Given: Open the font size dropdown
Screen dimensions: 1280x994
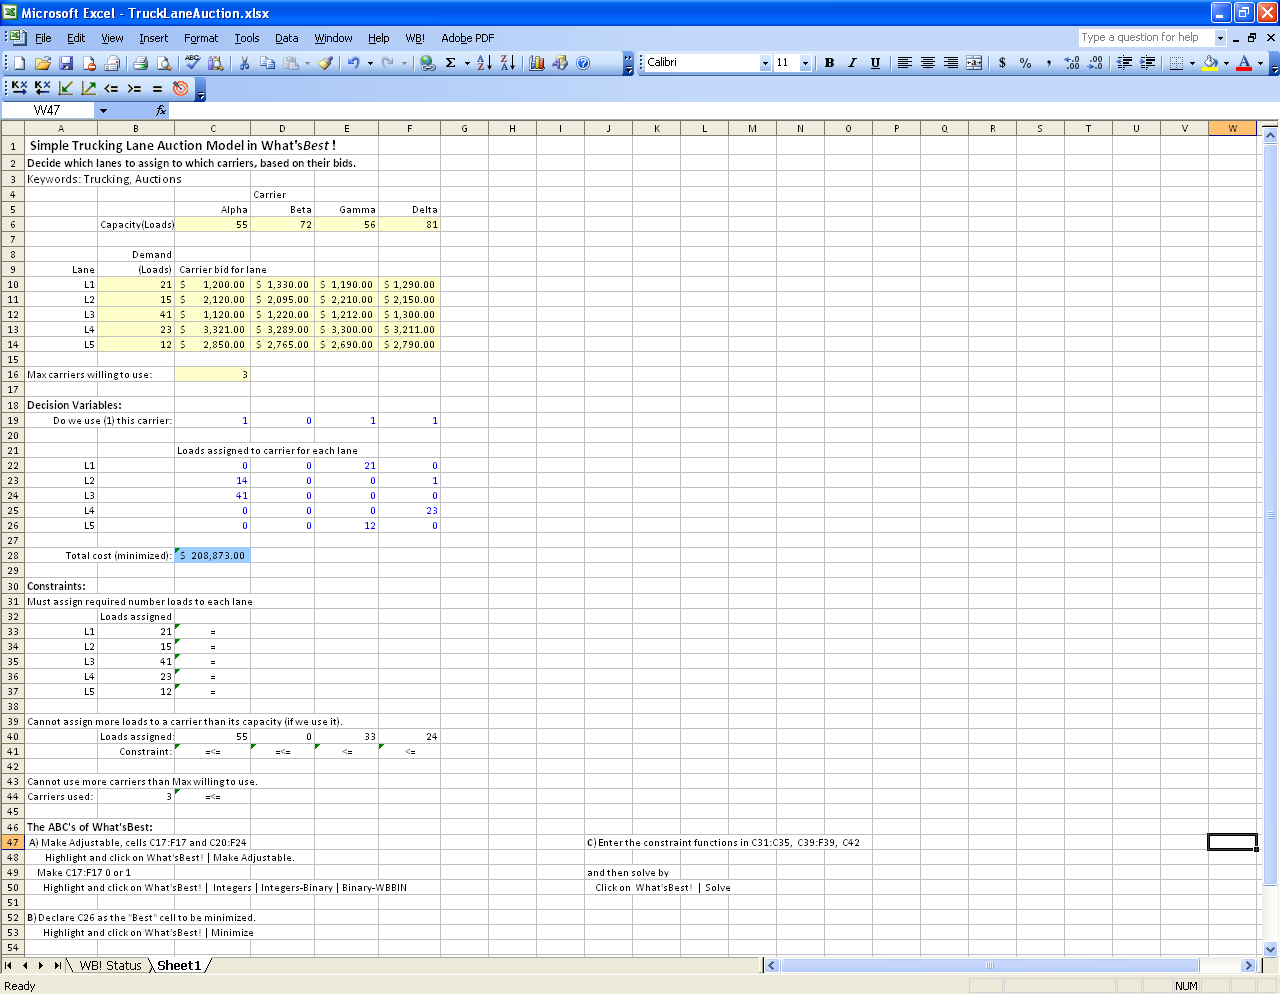Looking at the screenshot, I should [x=805, y=63].
